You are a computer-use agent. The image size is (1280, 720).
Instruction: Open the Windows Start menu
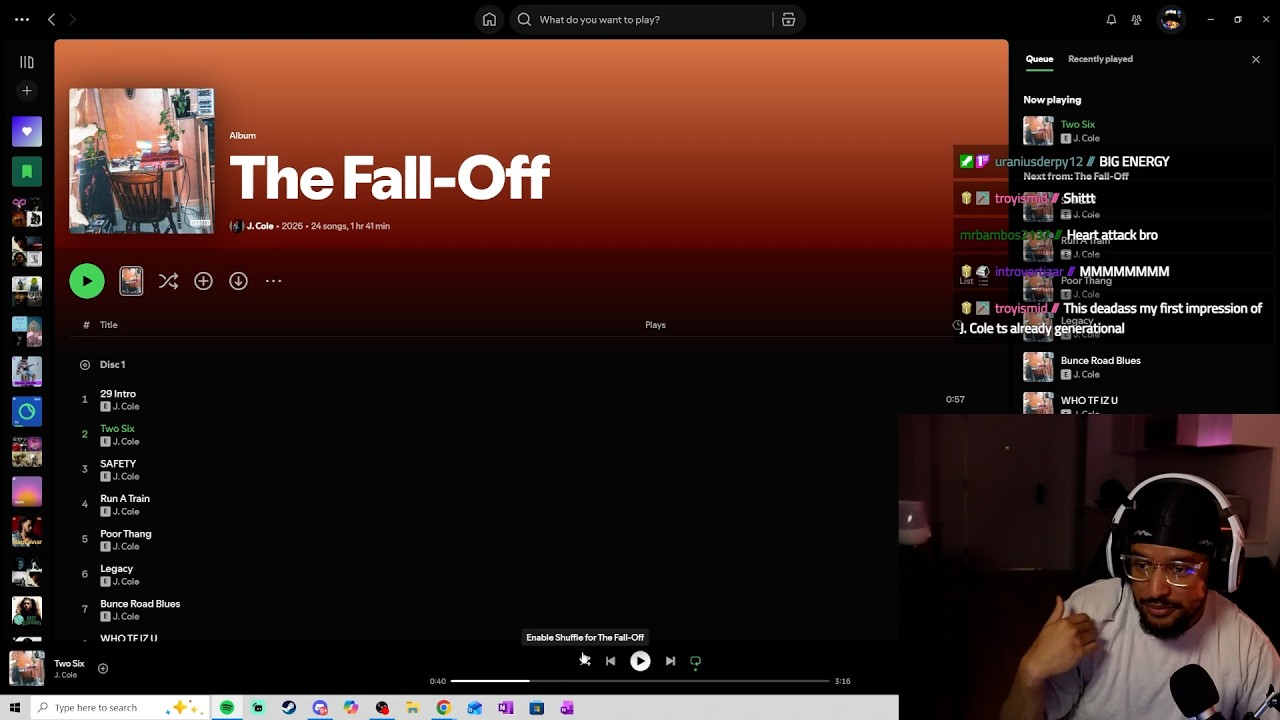[x=15, y=708]
